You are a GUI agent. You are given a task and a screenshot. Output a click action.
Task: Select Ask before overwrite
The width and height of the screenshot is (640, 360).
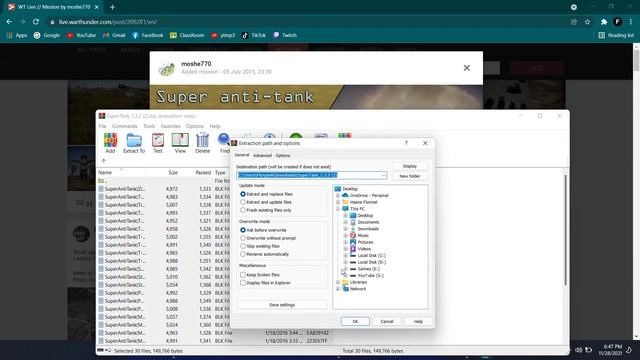point(263,230)
